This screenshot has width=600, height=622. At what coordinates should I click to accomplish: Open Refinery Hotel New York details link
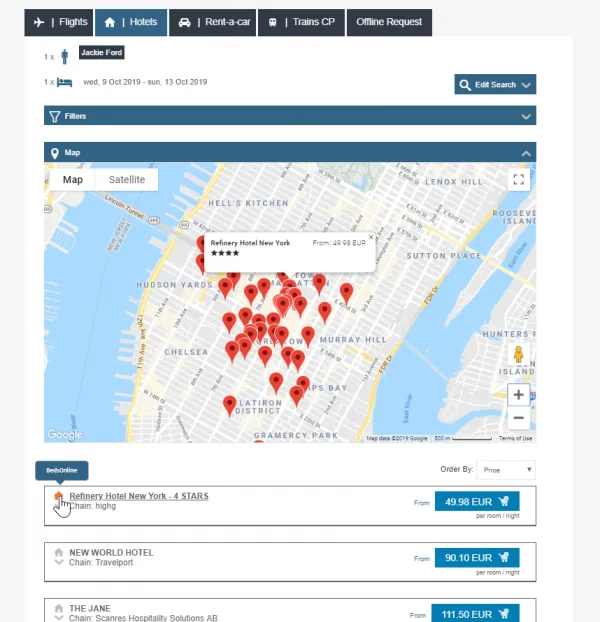pos(139,496)
